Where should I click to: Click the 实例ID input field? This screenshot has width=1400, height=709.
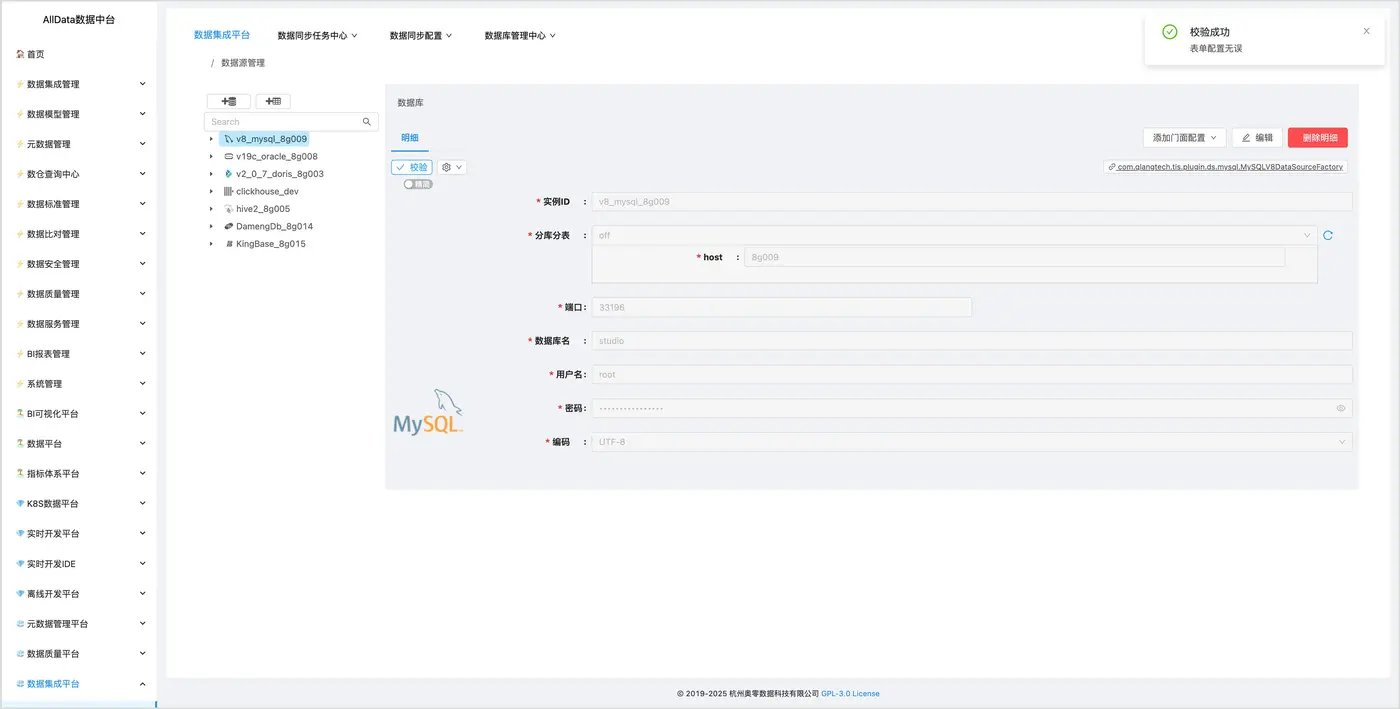(x=972, y=201)
